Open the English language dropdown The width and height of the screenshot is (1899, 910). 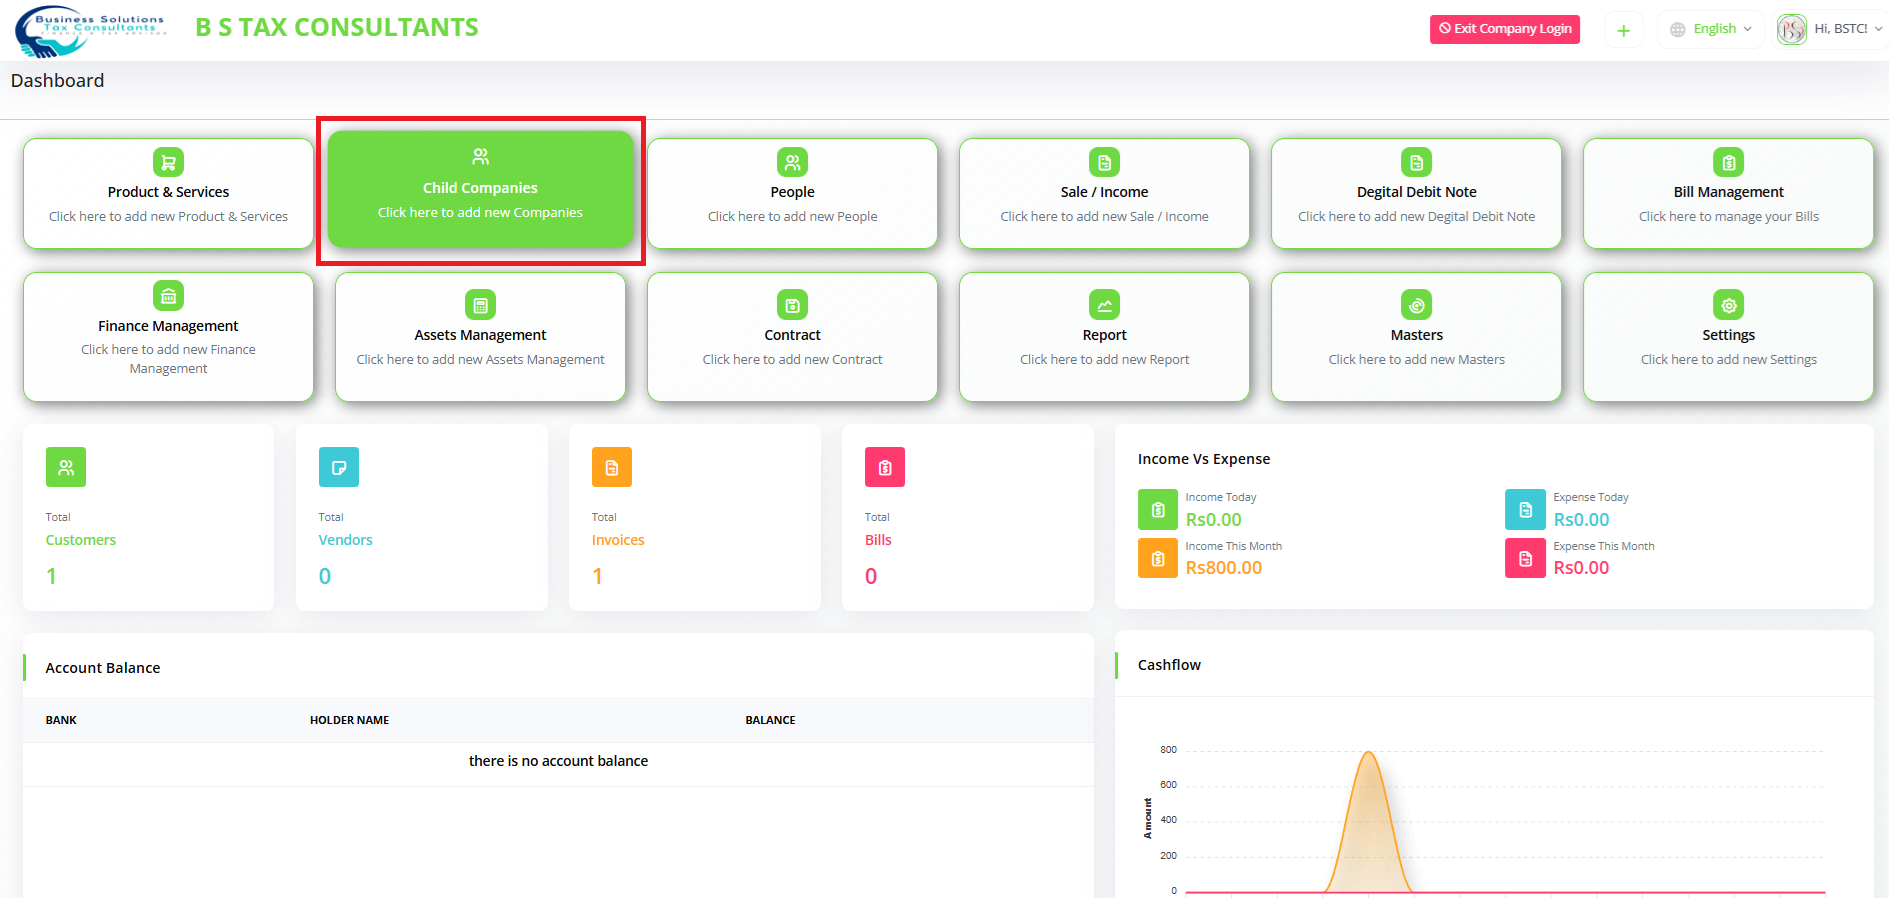pyautogui.click(x=1712, y=29)
